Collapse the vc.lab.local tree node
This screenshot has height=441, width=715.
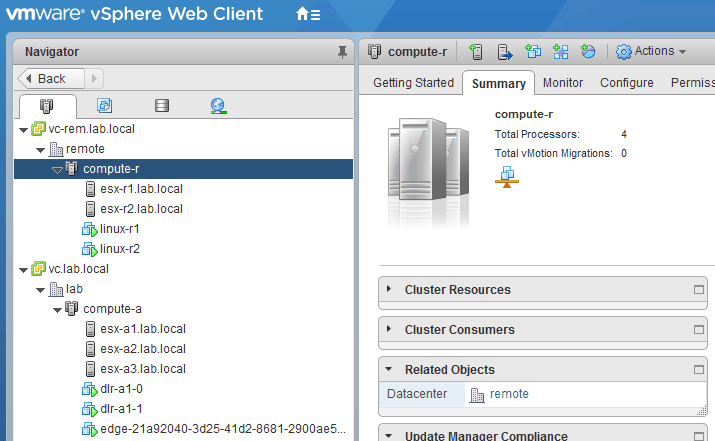click(23, 270)
